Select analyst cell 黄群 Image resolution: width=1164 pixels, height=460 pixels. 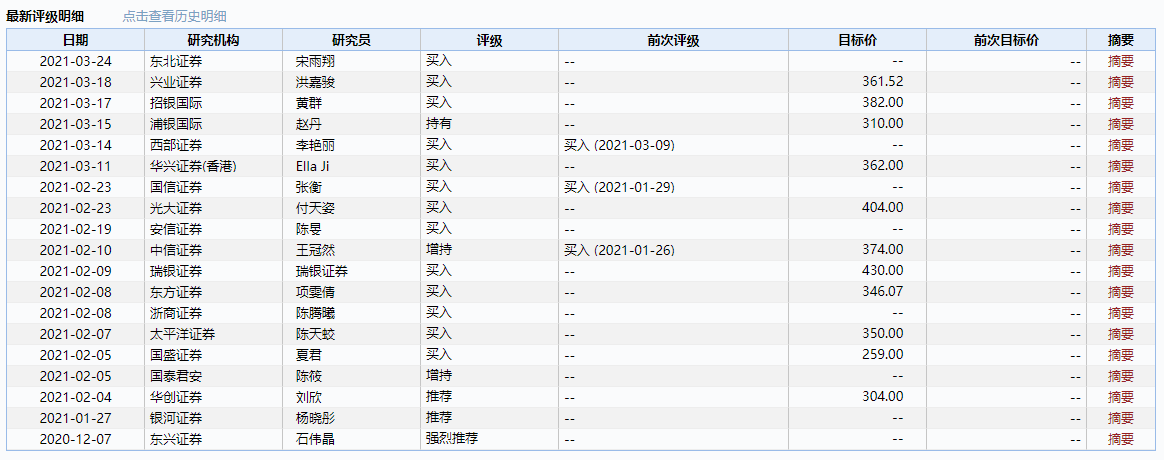pyautogui.click(x=308, y=103)
